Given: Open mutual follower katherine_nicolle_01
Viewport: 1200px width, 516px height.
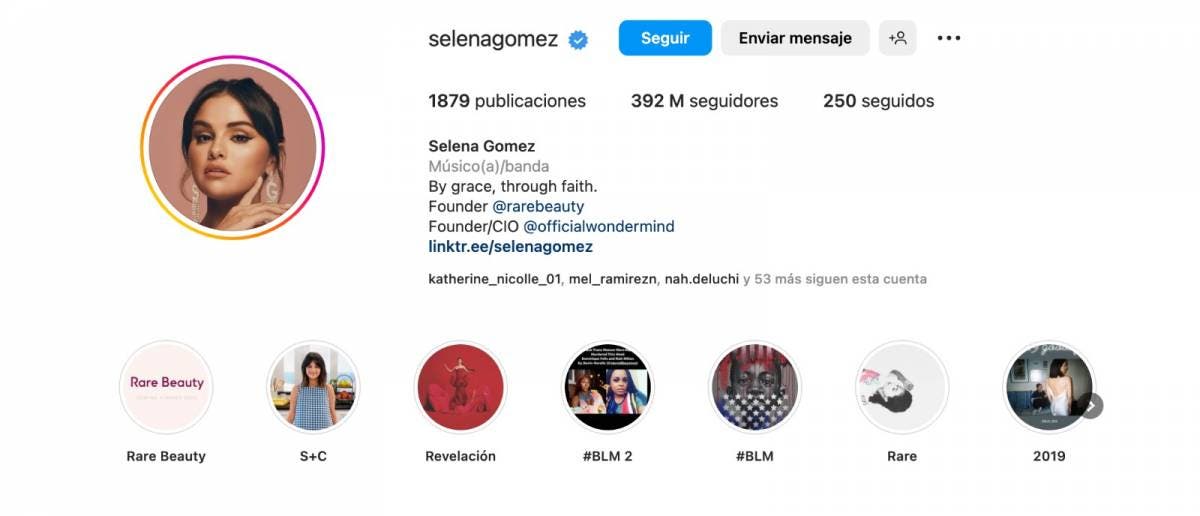Looking at the screenshot, I should pyautogui.click(x=494, y=279).
